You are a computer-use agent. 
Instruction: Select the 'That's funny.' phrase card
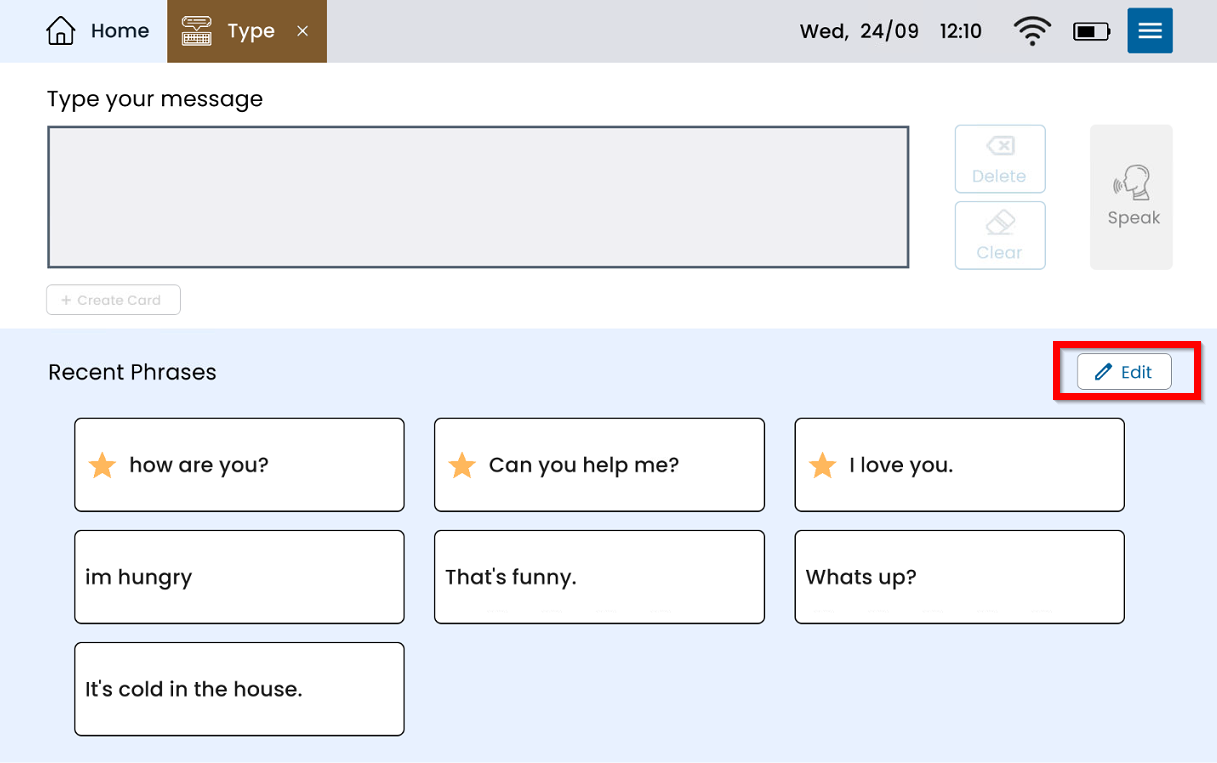(599, 577)
